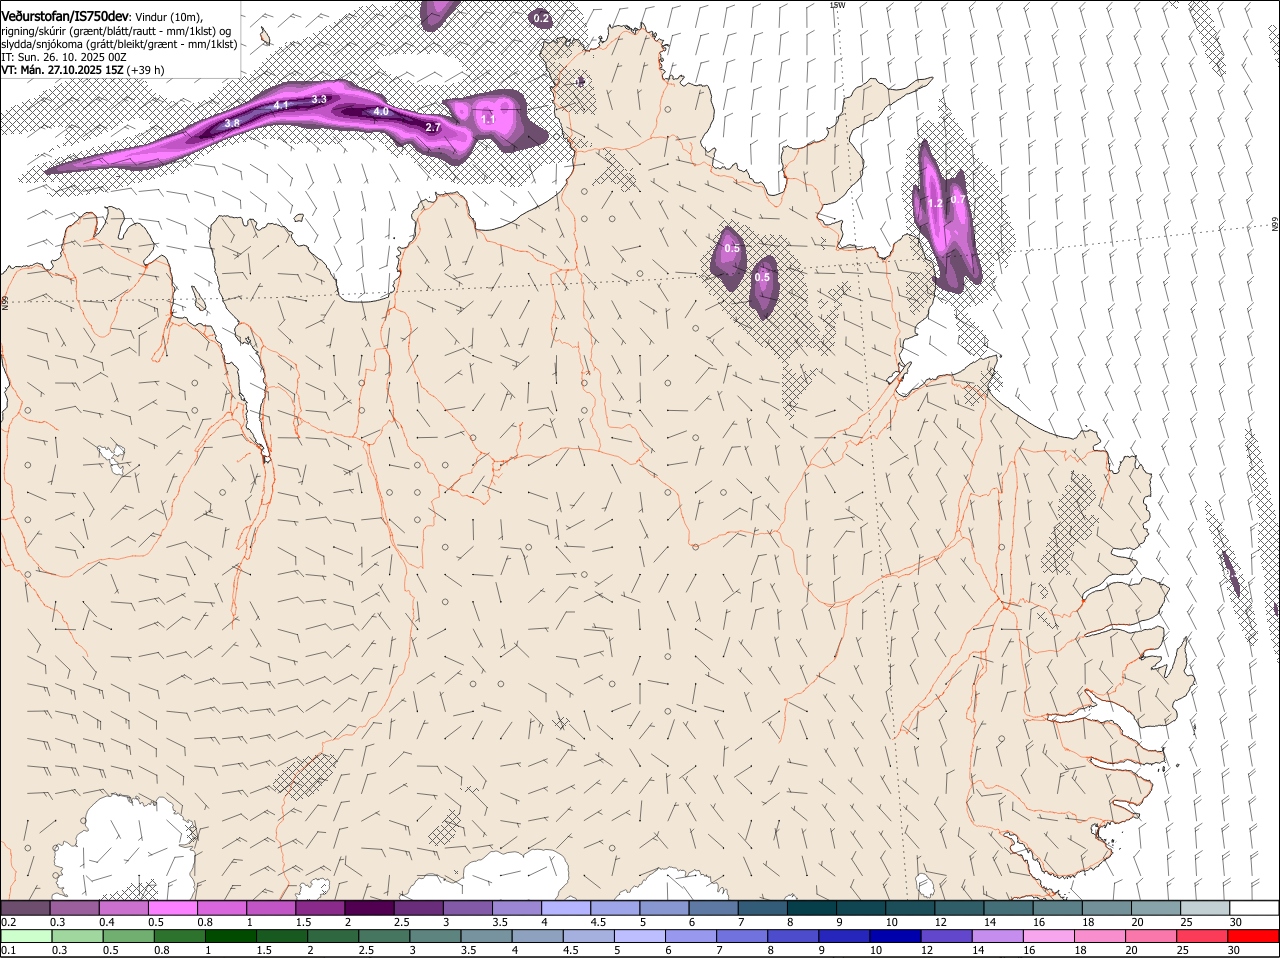This screenshot has height=958, width=1280.
Task: Pick top legend lavender swatch 3.5 to 4
Action: point(517,907)
